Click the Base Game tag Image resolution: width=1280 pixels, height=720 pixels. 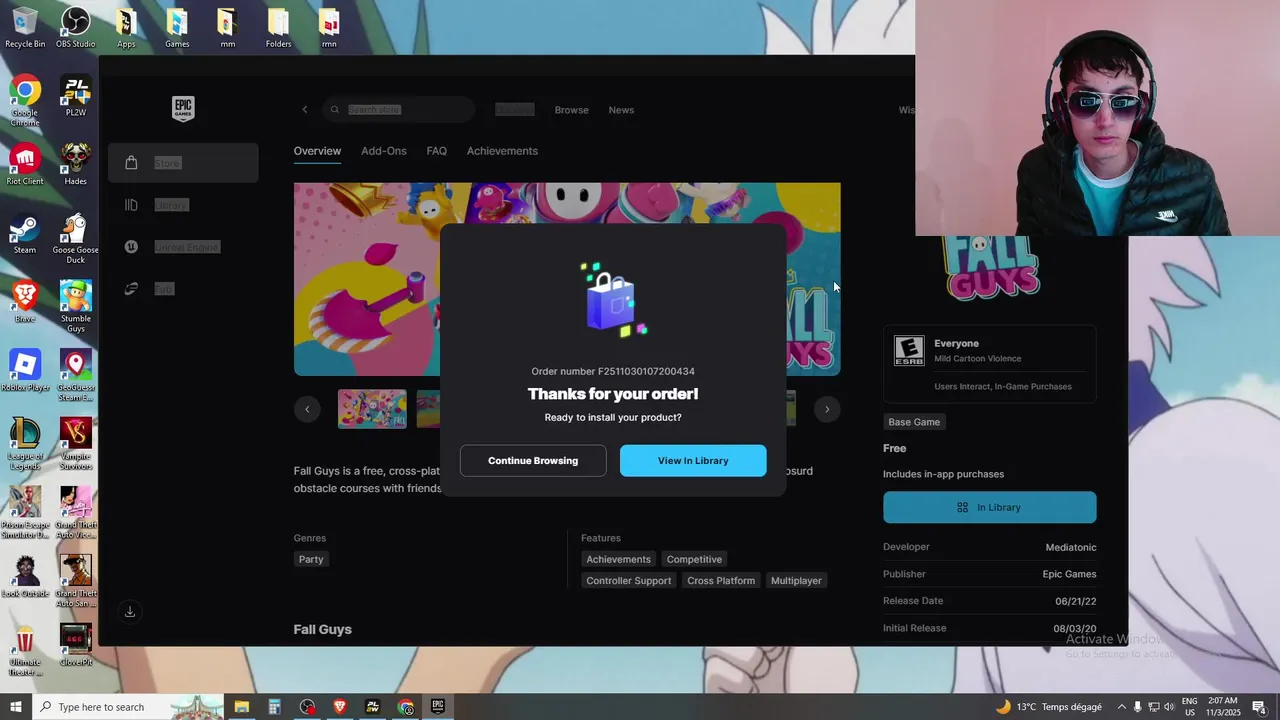(x=914, y=422)
